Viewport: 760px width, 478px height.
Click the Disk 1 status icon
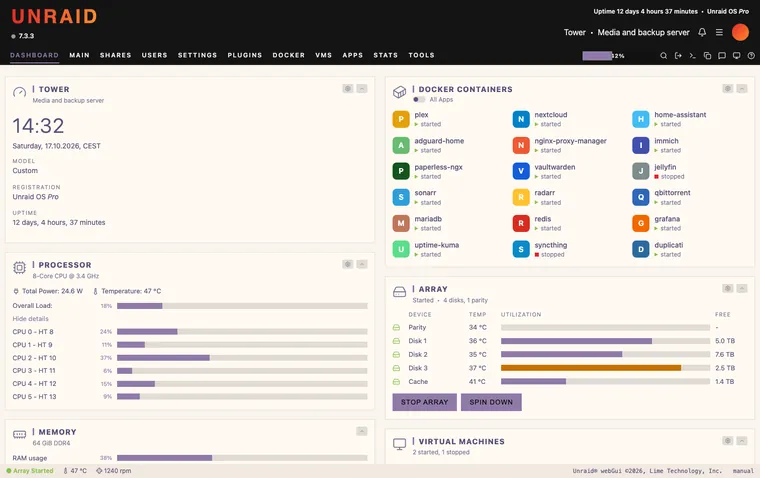[396, 341]
